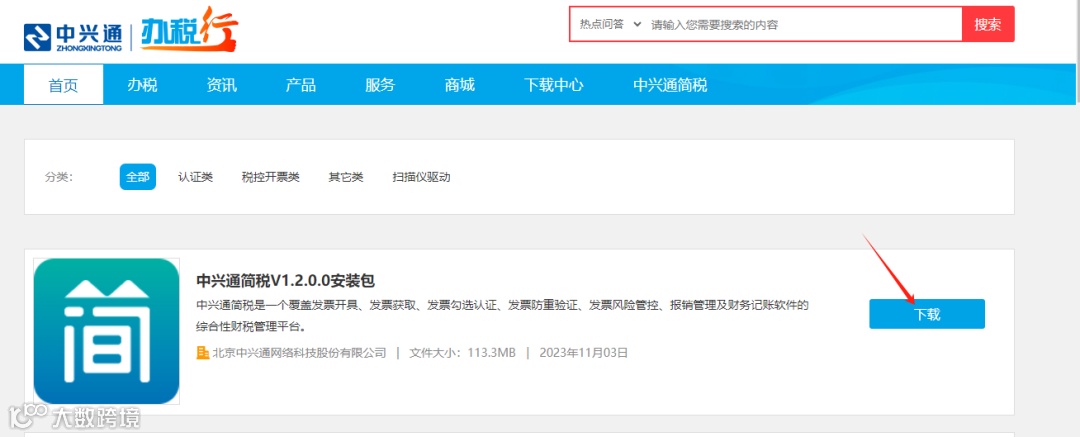This screenshot has width=1080, height=437.
Task: Filter by 扫描仪驱动 category
Action: click(422, 177)
